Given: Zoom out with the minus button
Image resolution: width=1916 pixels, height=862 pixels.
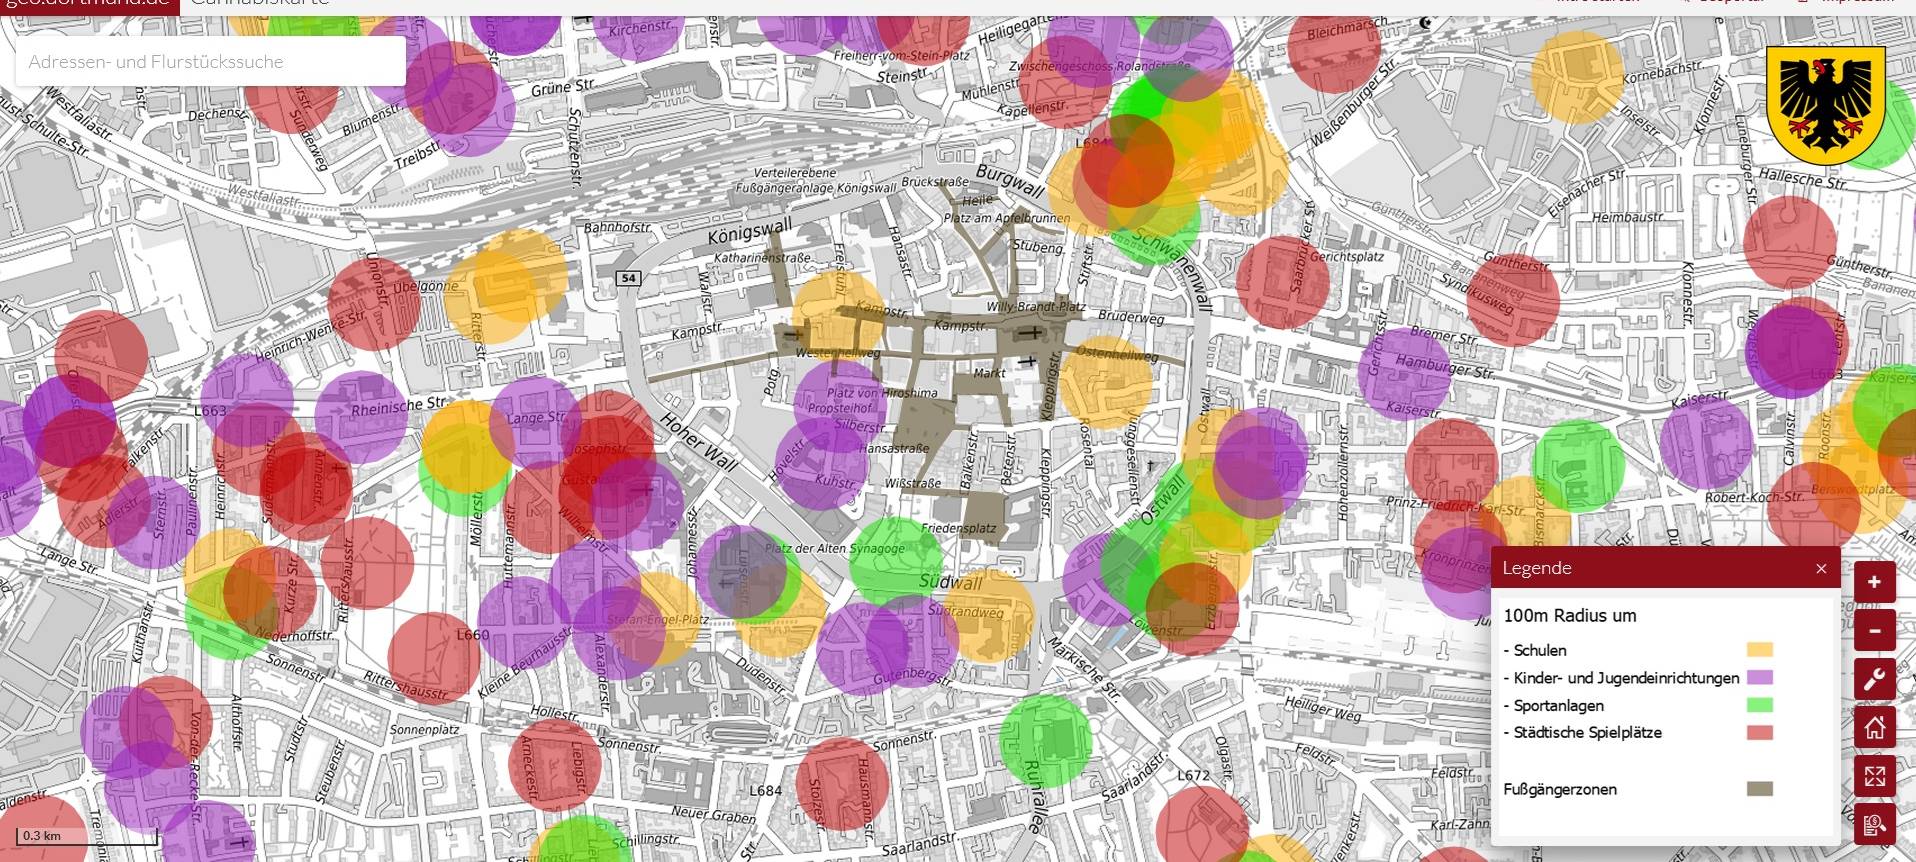Looking at the screenshot, I should click(1874, 631).
